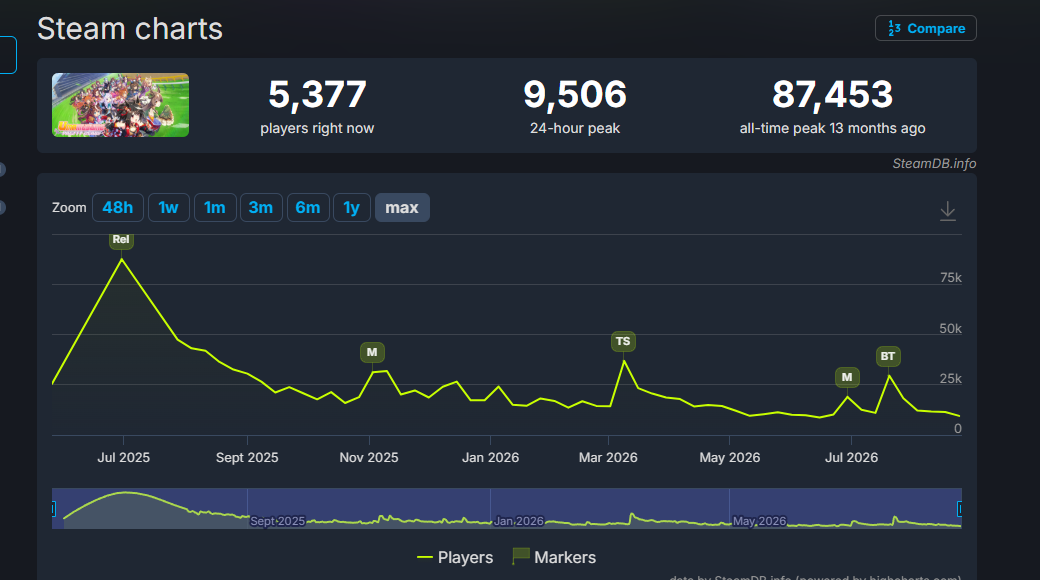The height and width of the screenshot is (580, 1040).
Task: Select the 6m zoom range
Action: [308, 208]
